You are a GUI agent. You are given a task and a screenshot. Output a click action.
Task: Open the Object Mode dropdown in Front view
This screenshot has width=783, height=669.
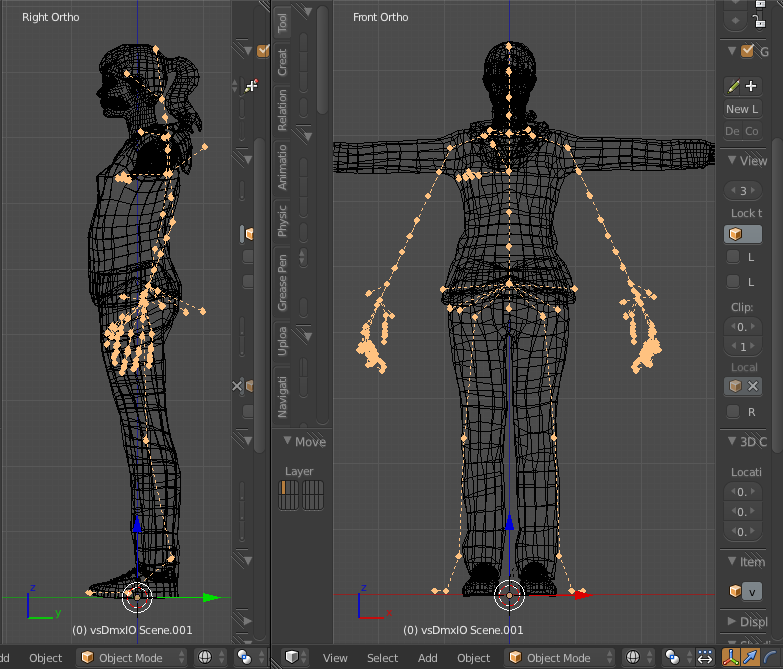tap(557, 657)
